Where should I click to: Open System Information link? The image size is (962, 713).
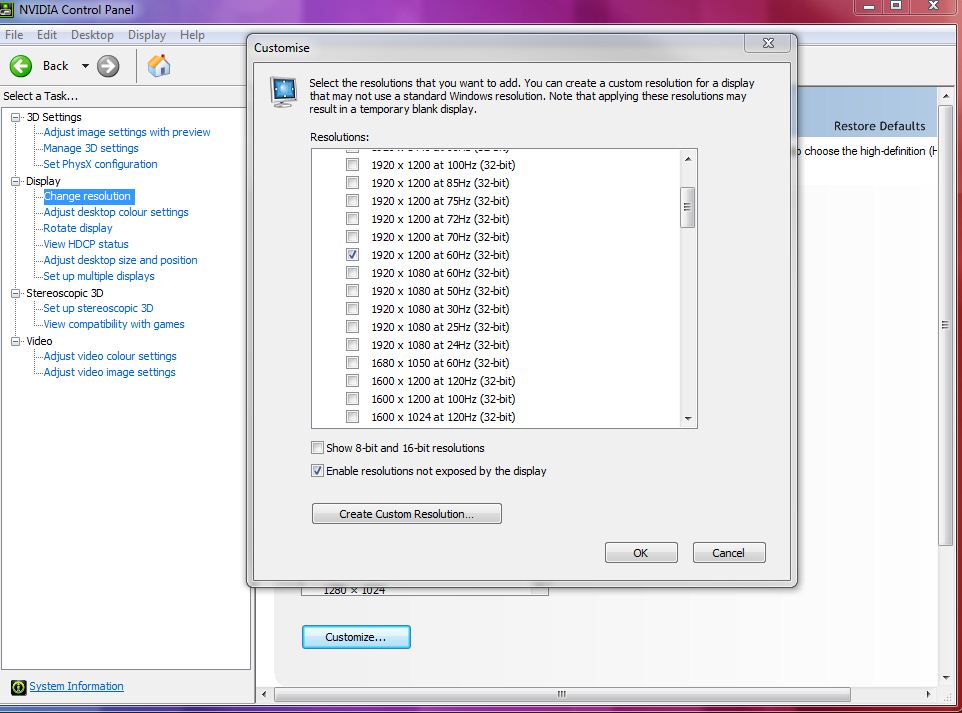pos(76,686)
